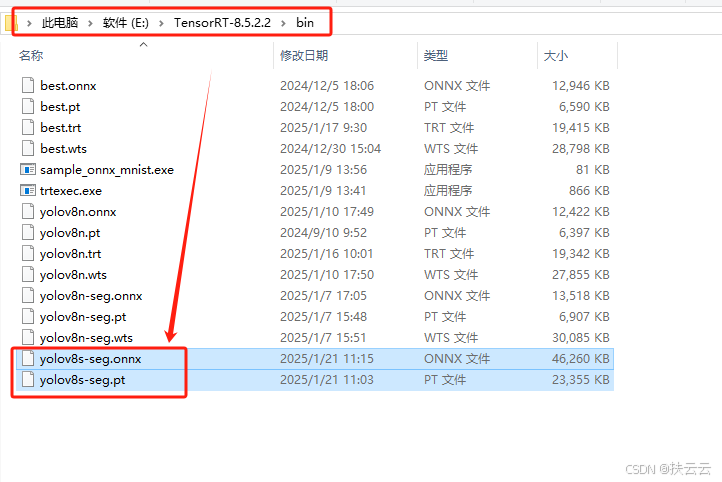Viewport: 722px width, 482px height.
Task: Click the trtexec.exe application icon
Action: point(28,191)
